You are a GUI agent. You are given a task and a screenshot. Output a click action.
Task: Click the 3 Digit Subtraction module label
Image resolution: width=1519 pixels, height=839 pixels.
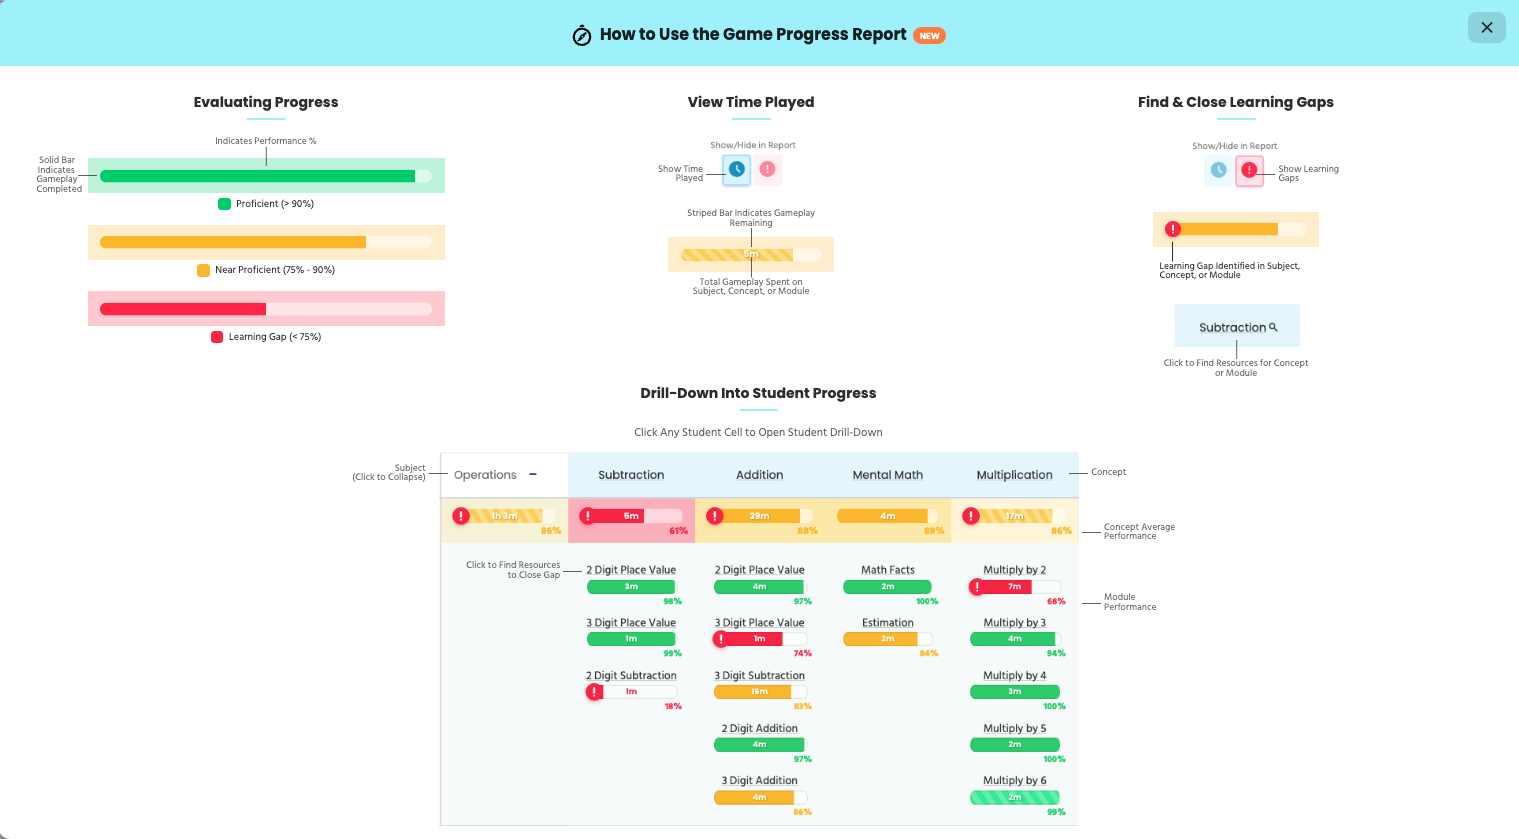pyautogui.click(x=760, y=676)
